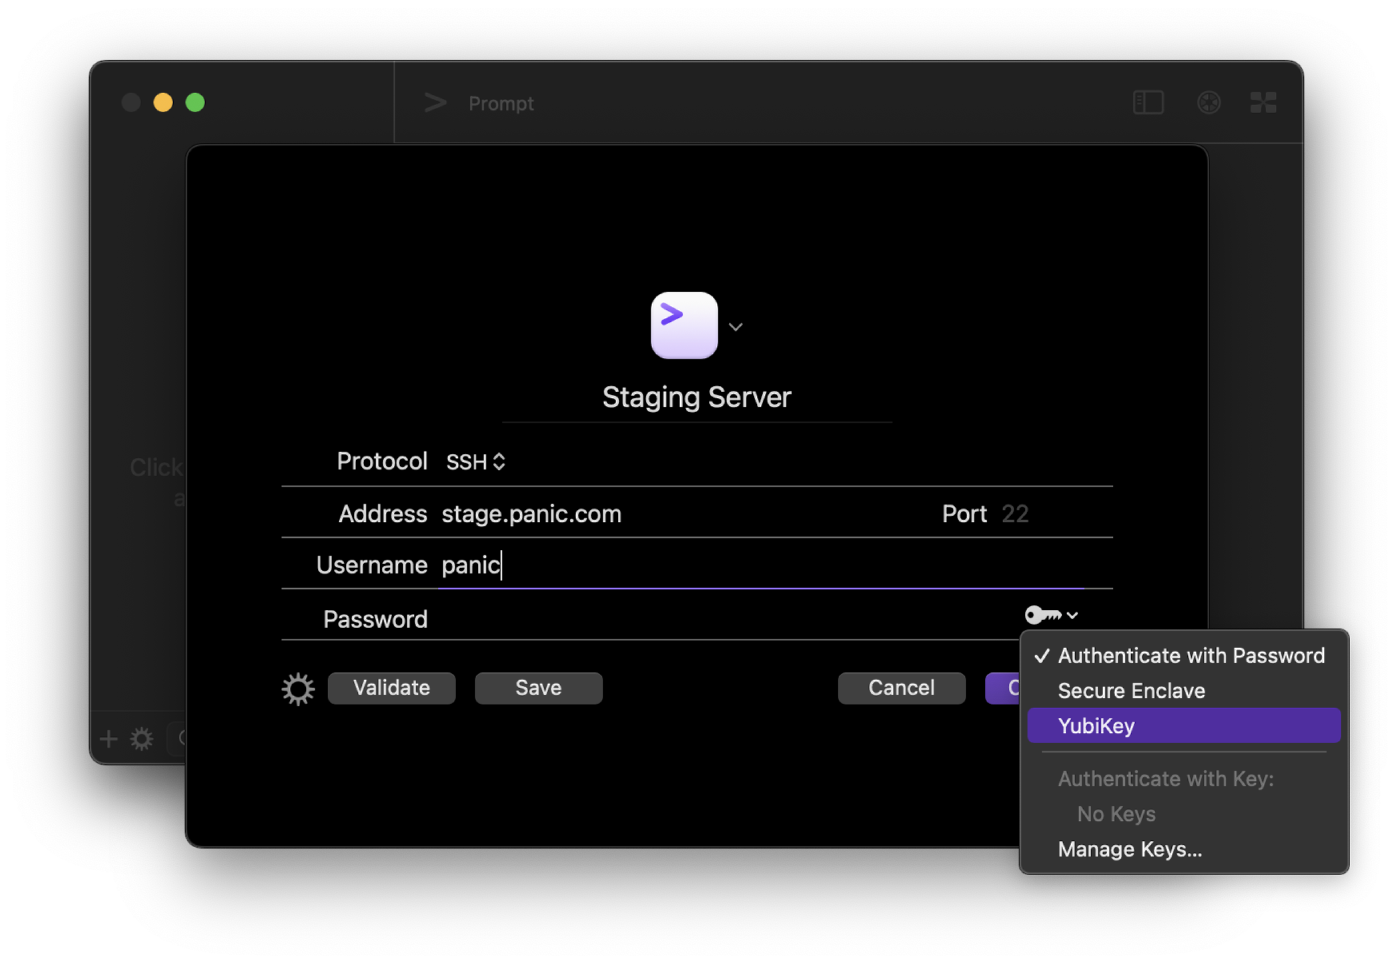
Task: Open the Protocol SSH dropdown
Action: [476, 462]
